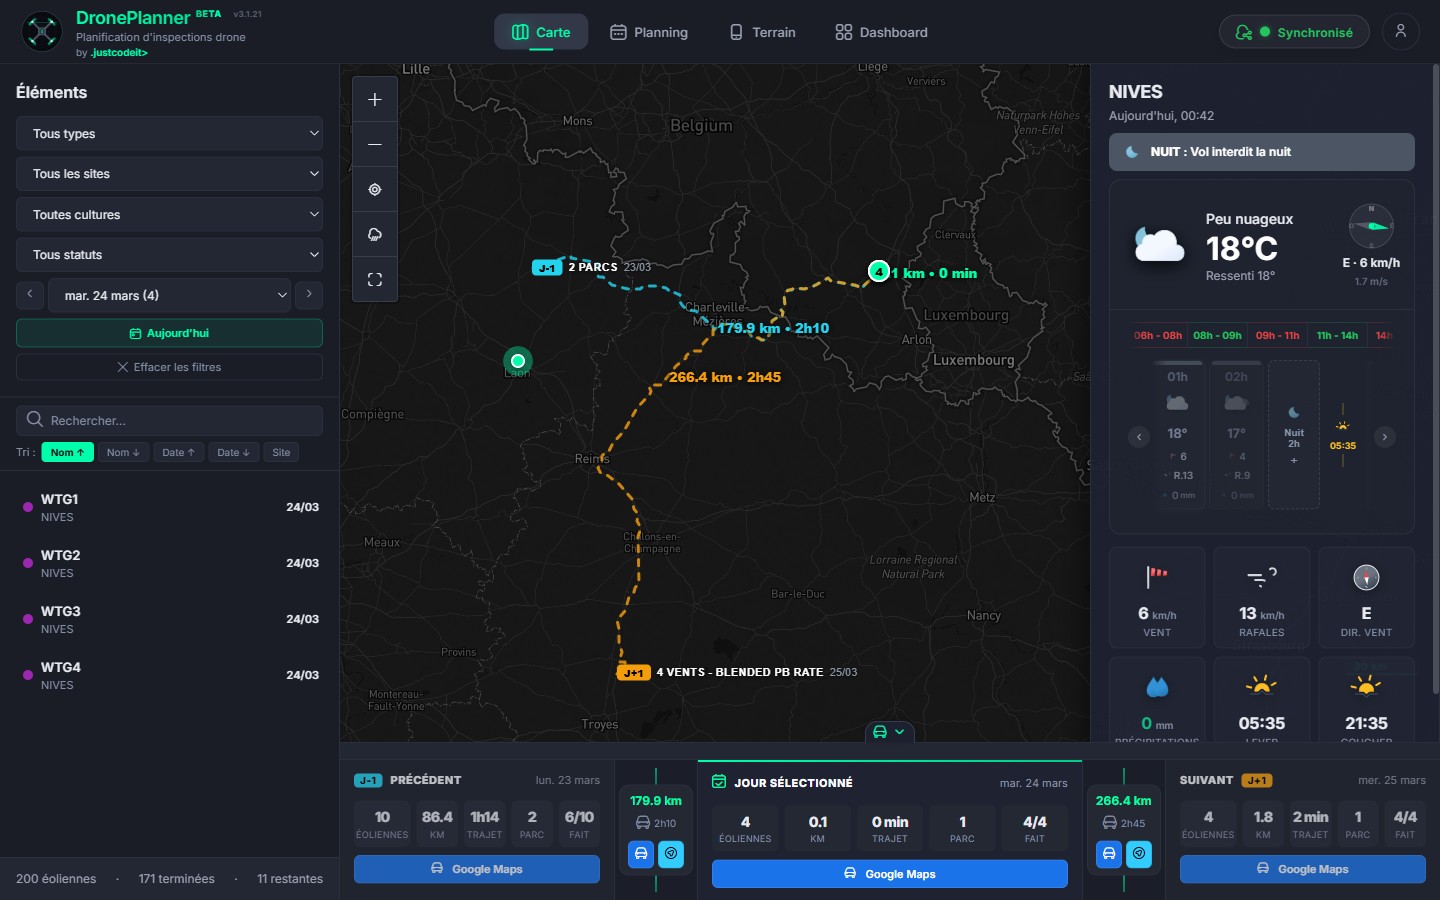The height and width of the screenshot is (900, 1440).
Task: Click the sunrise icon above 05:35
Action: coord(1262,685)
